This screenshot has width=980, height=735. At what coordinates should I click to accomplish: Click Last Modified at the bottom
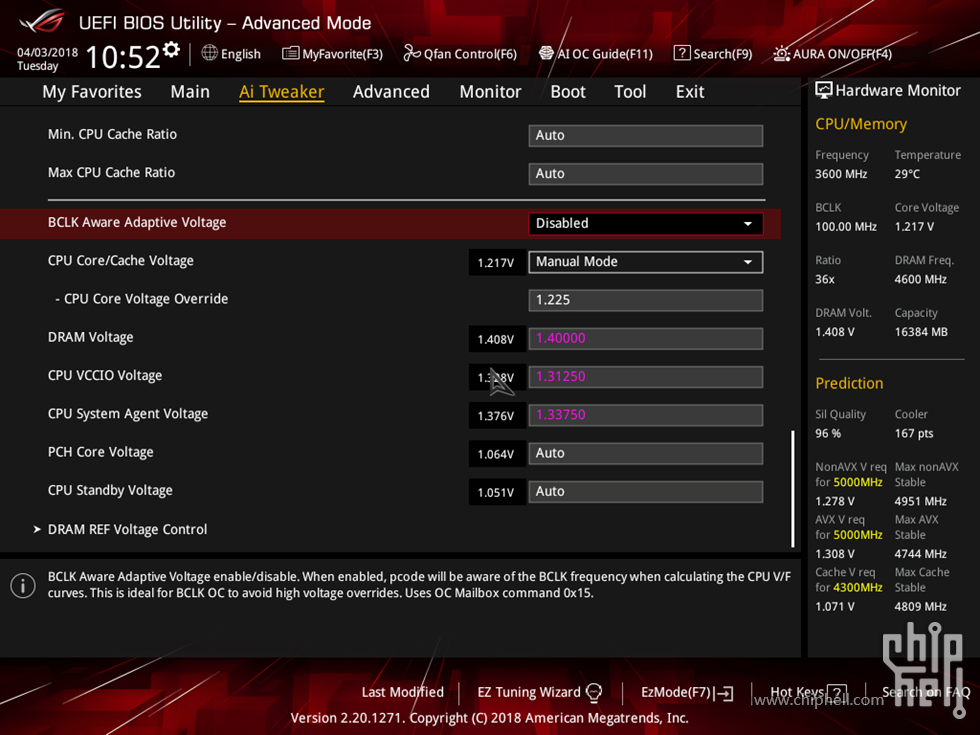402,692
